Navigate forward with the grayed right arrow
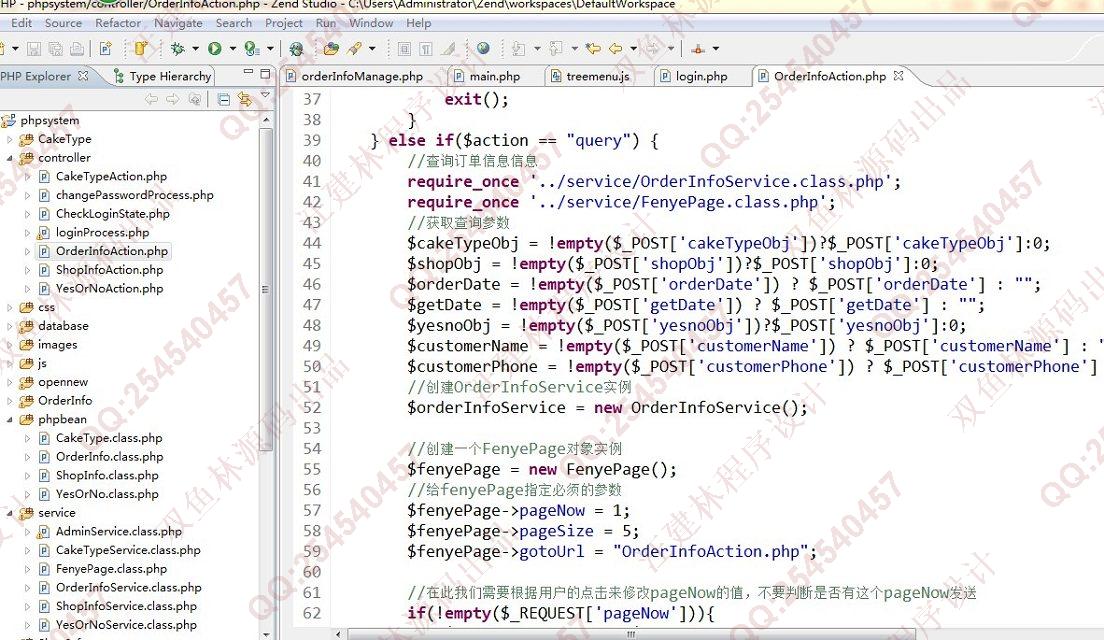 tap(653, 49)
